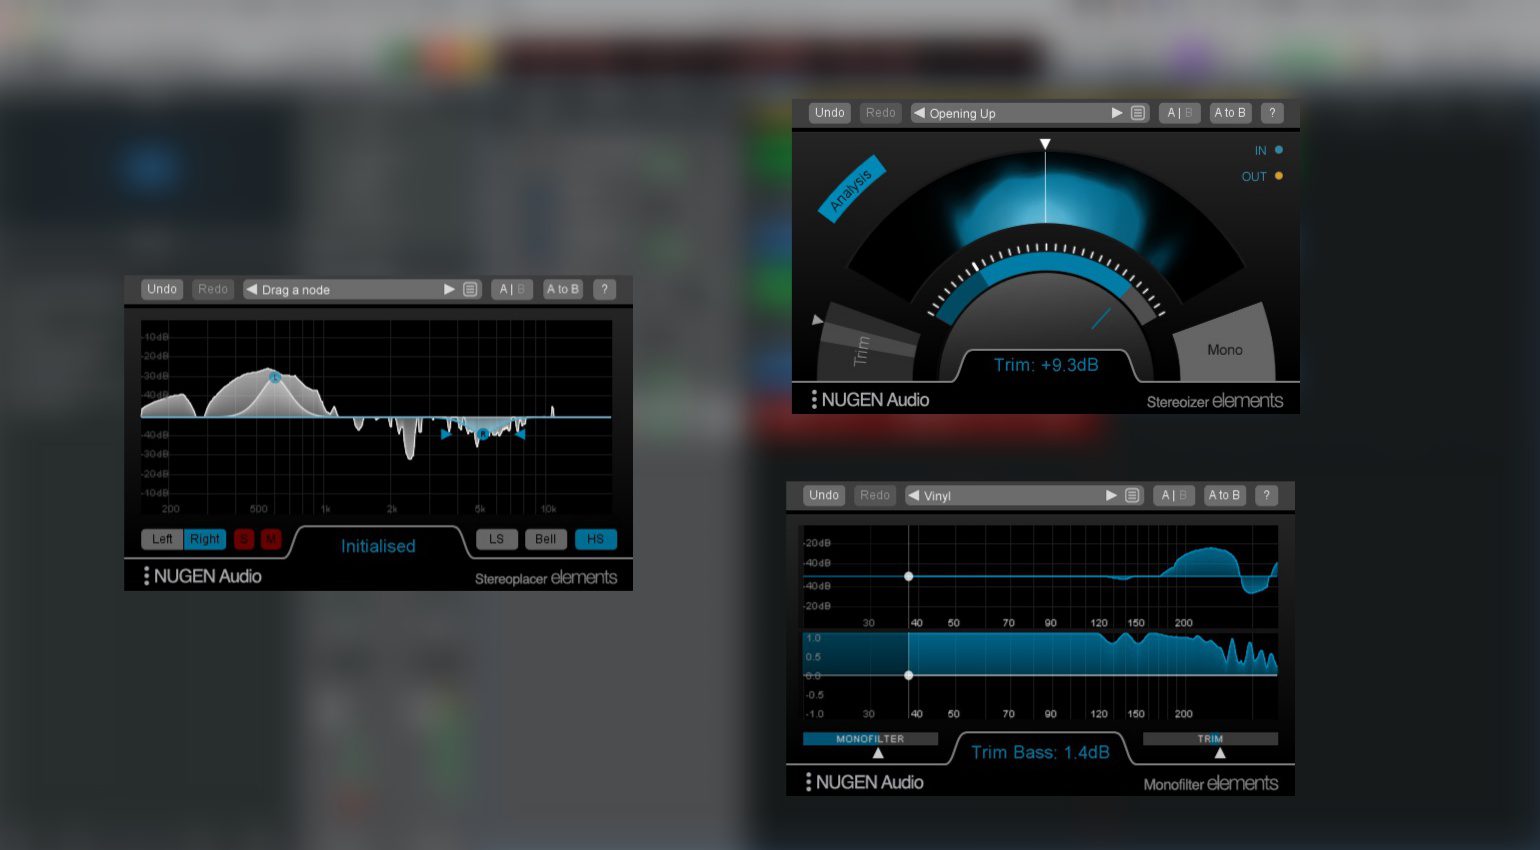Go to next preset in Stereoplacer
The width and height of the screenshot is (1540, 850).
(449, 289)
